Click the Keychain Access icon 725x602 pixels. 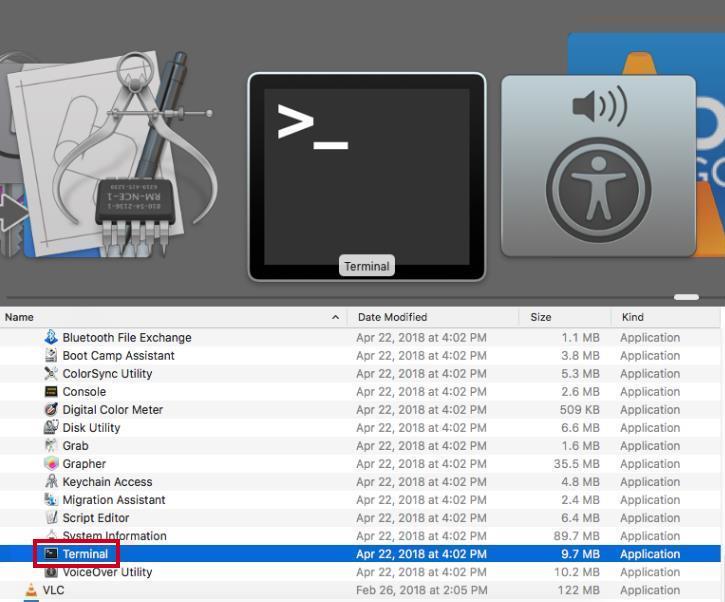click(51, 481)
